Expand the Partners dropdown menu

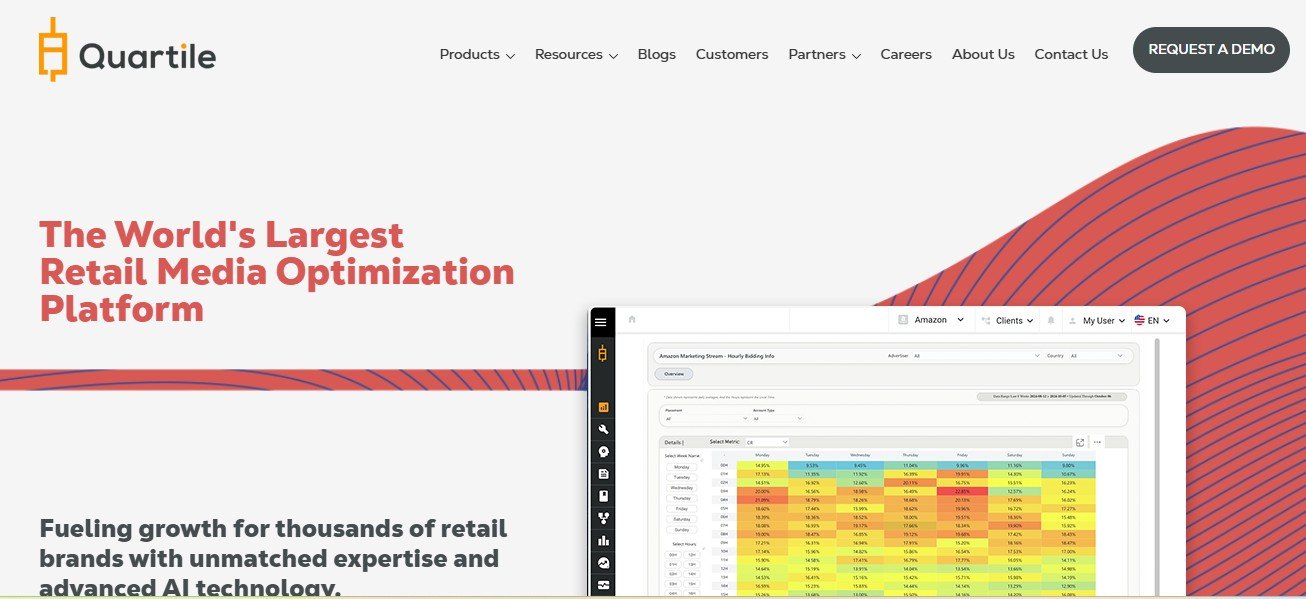[824, 55]
